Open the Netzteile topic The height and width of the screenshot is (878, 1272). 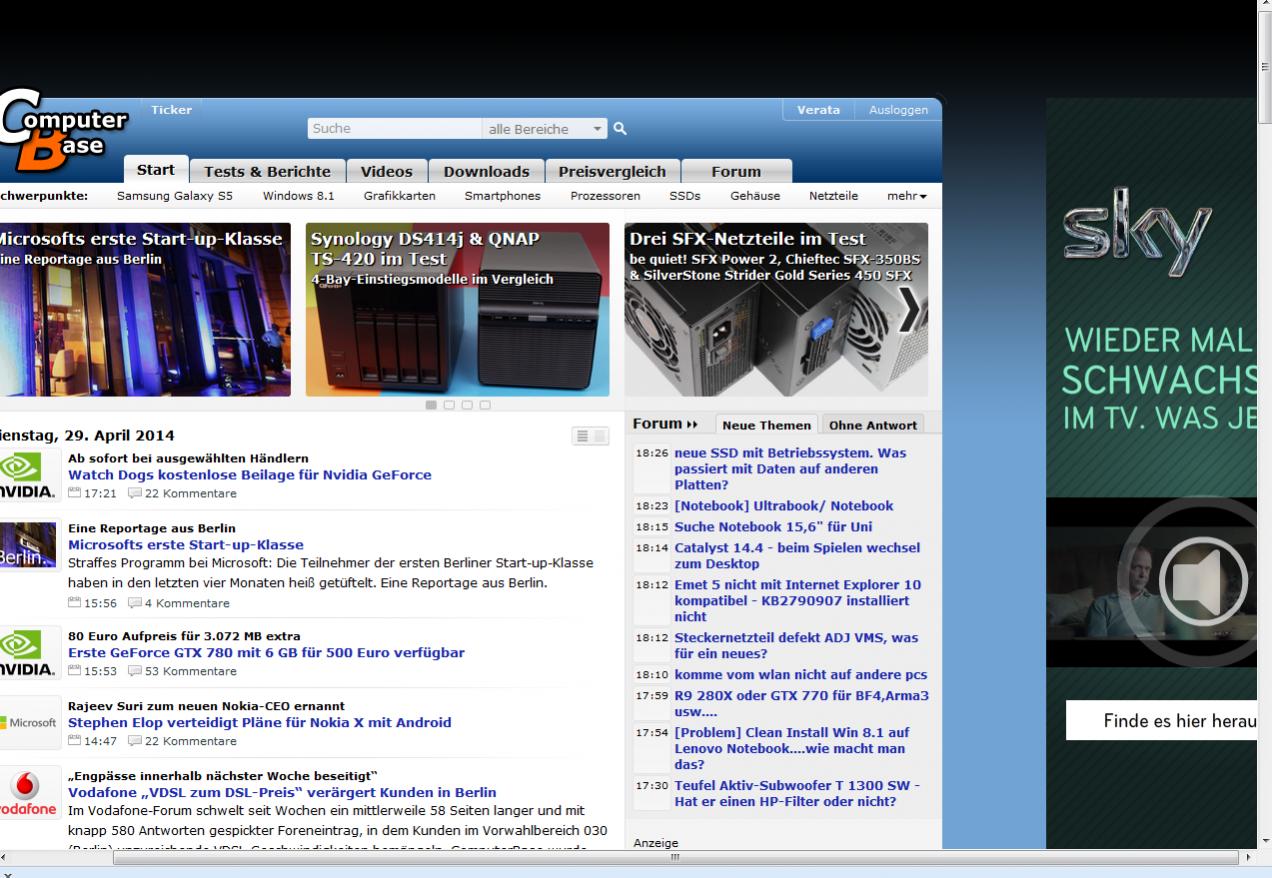(x=833, y=196)
